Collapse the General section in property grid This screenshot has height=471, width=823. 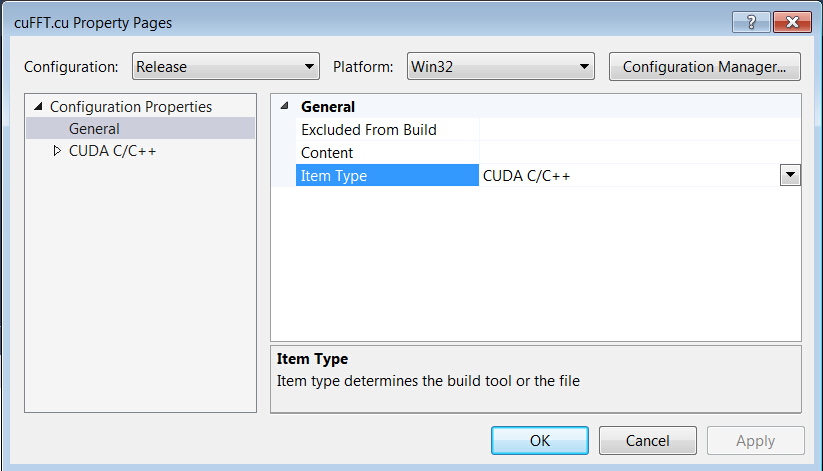[x=284, y=106]
